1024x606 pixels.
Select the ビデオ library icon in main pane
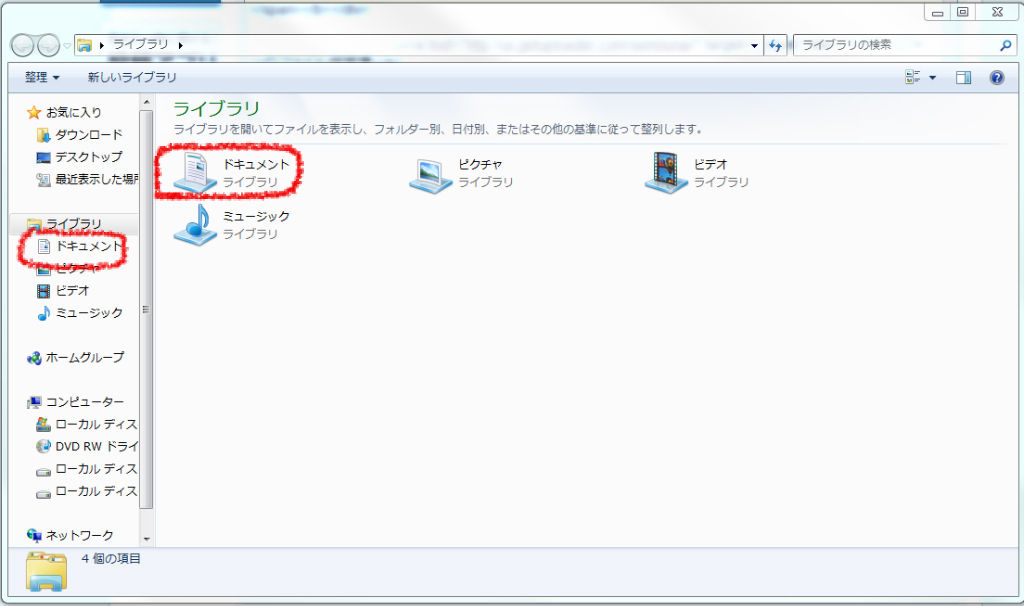coord(666,172)
